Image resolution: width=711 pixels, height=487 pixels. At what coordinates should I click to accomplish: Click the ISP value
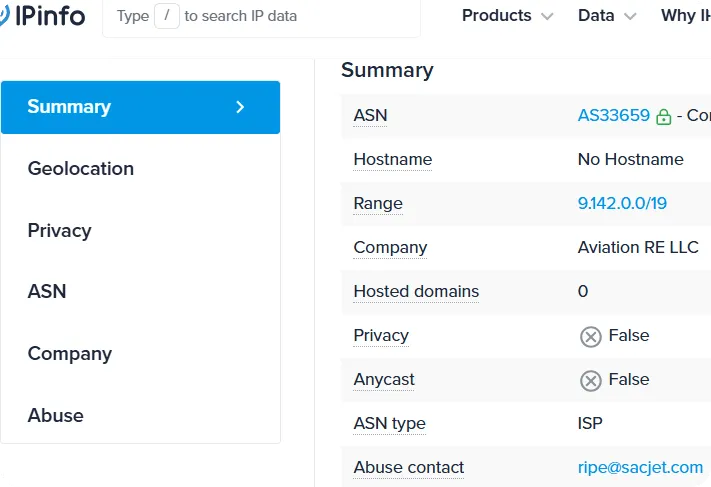590,423
